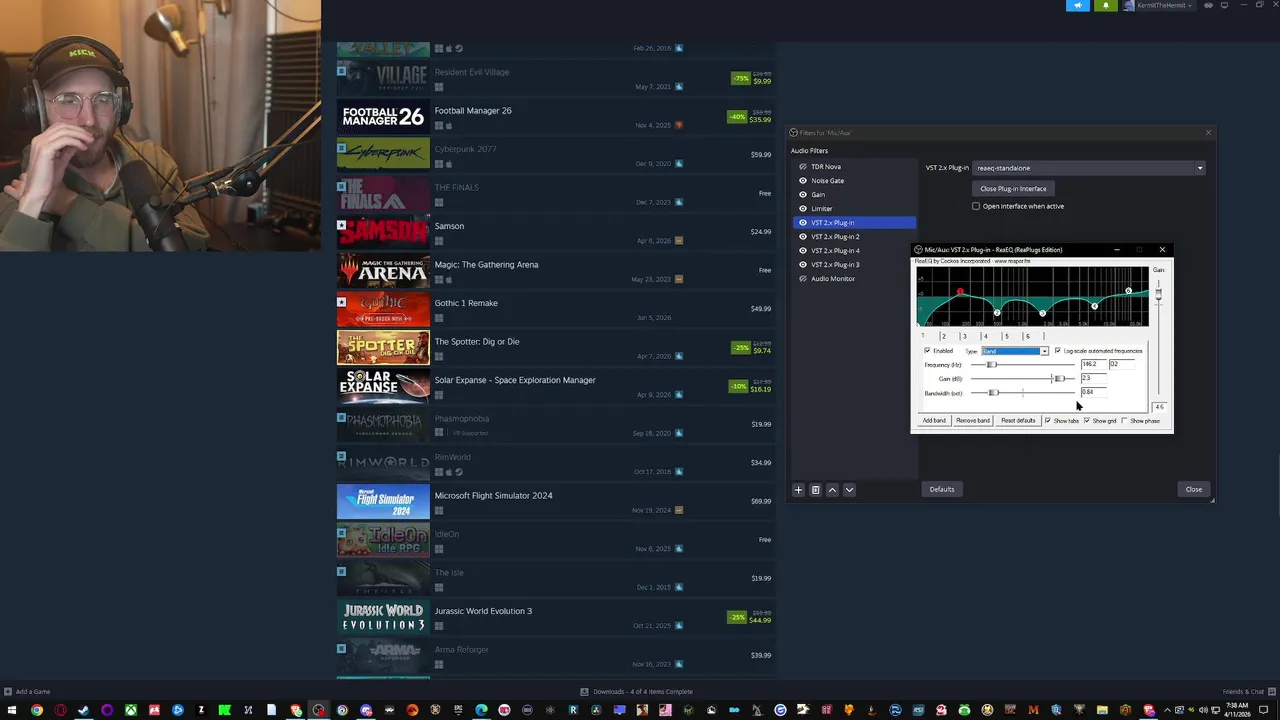Click Windows Start button on taskbar
This screenshot has width=1280, height=720.
11,710
